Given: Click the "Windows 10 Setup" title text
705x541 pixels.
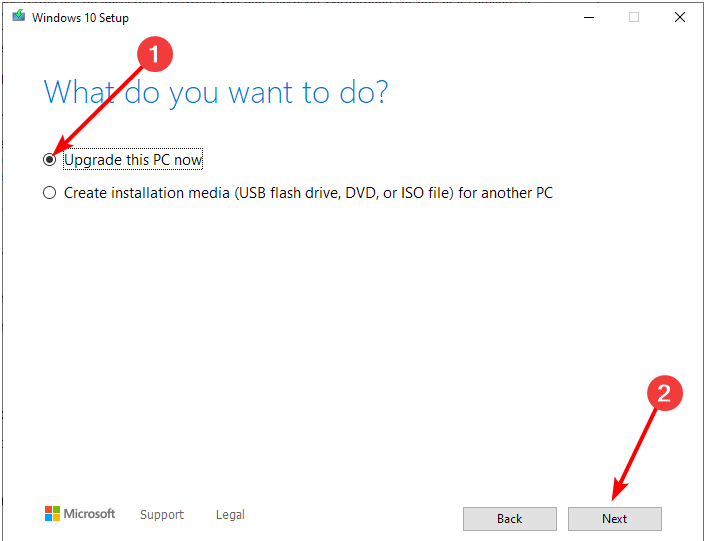Looking at the screenshot, I should [80, 18].
